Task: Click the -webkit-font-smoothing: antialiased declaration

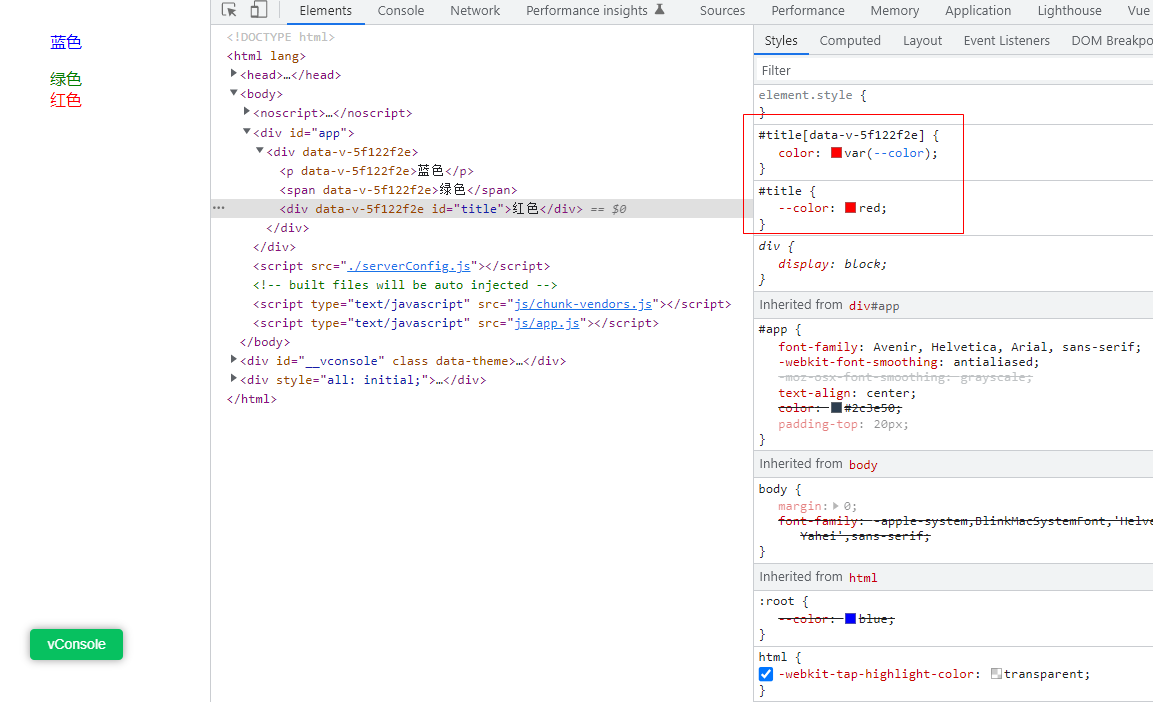Action: tap(909, 362)
